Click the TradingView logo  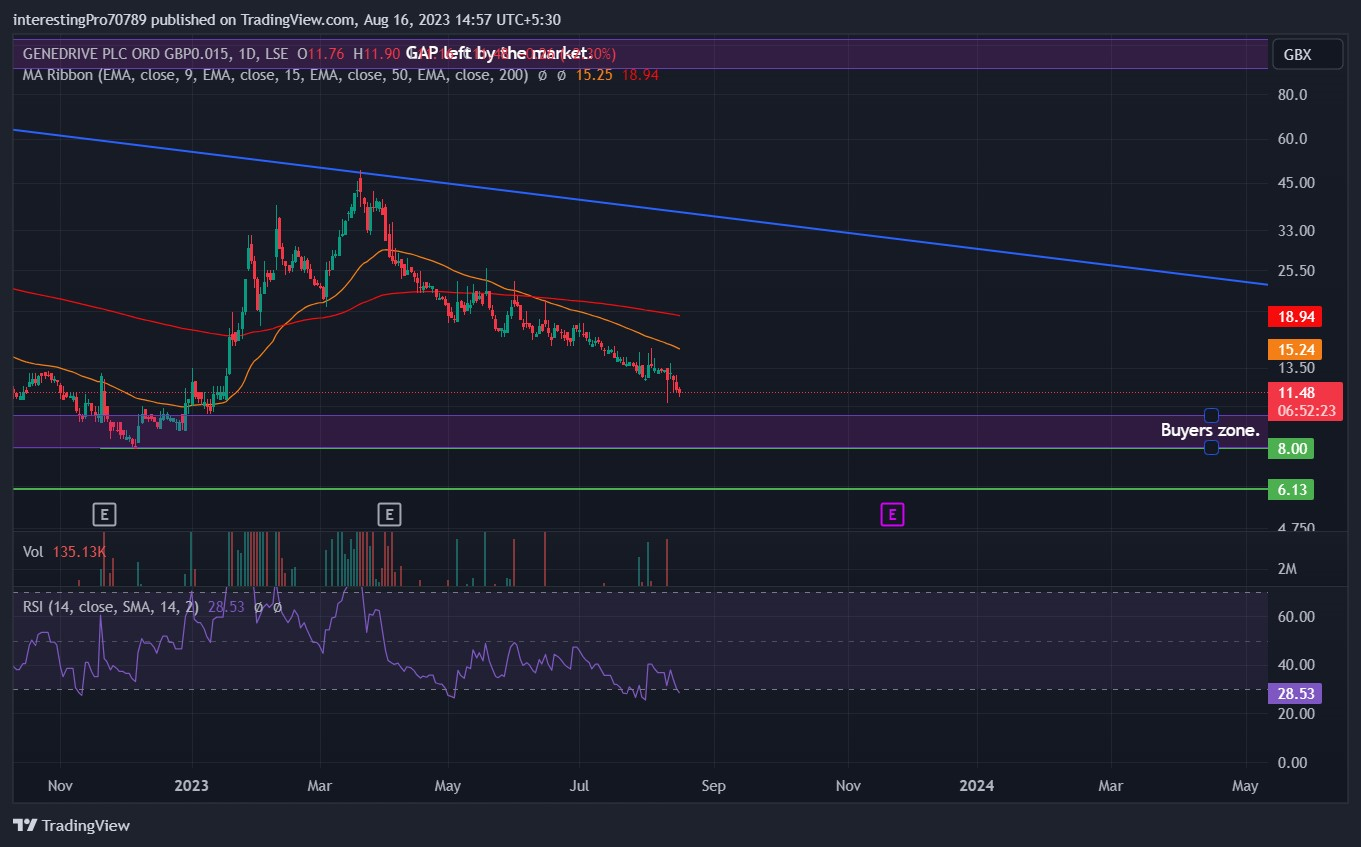pos(71,825)
